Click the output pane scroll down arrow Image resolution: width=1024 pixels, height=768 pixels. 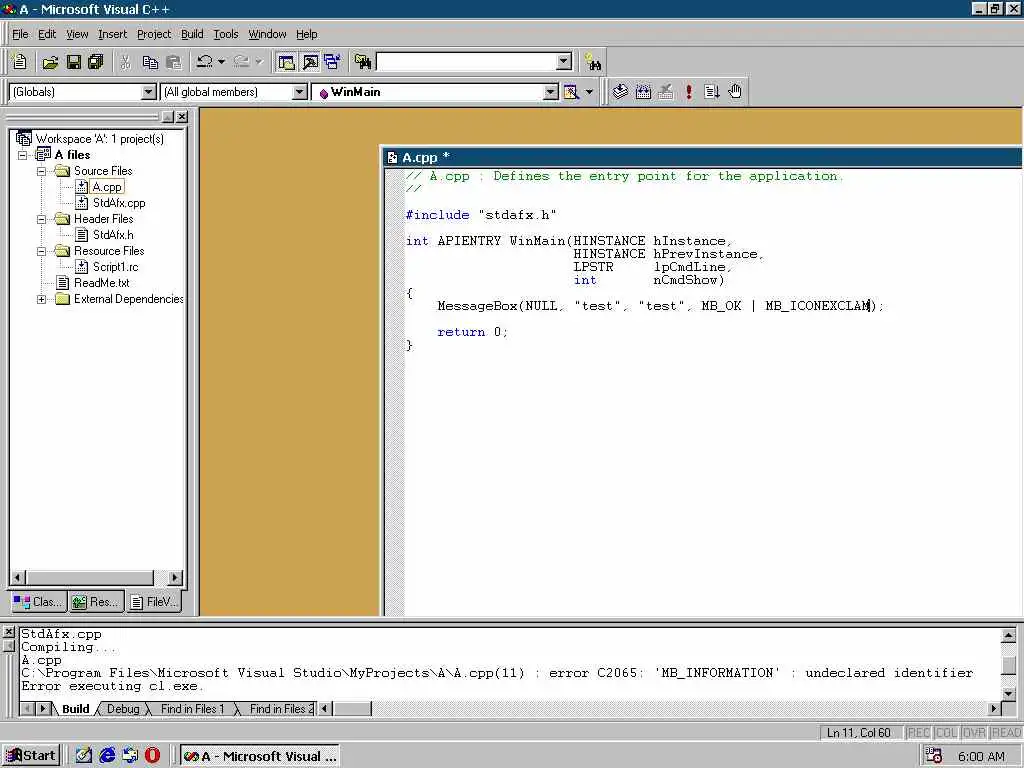(1008, 694)
